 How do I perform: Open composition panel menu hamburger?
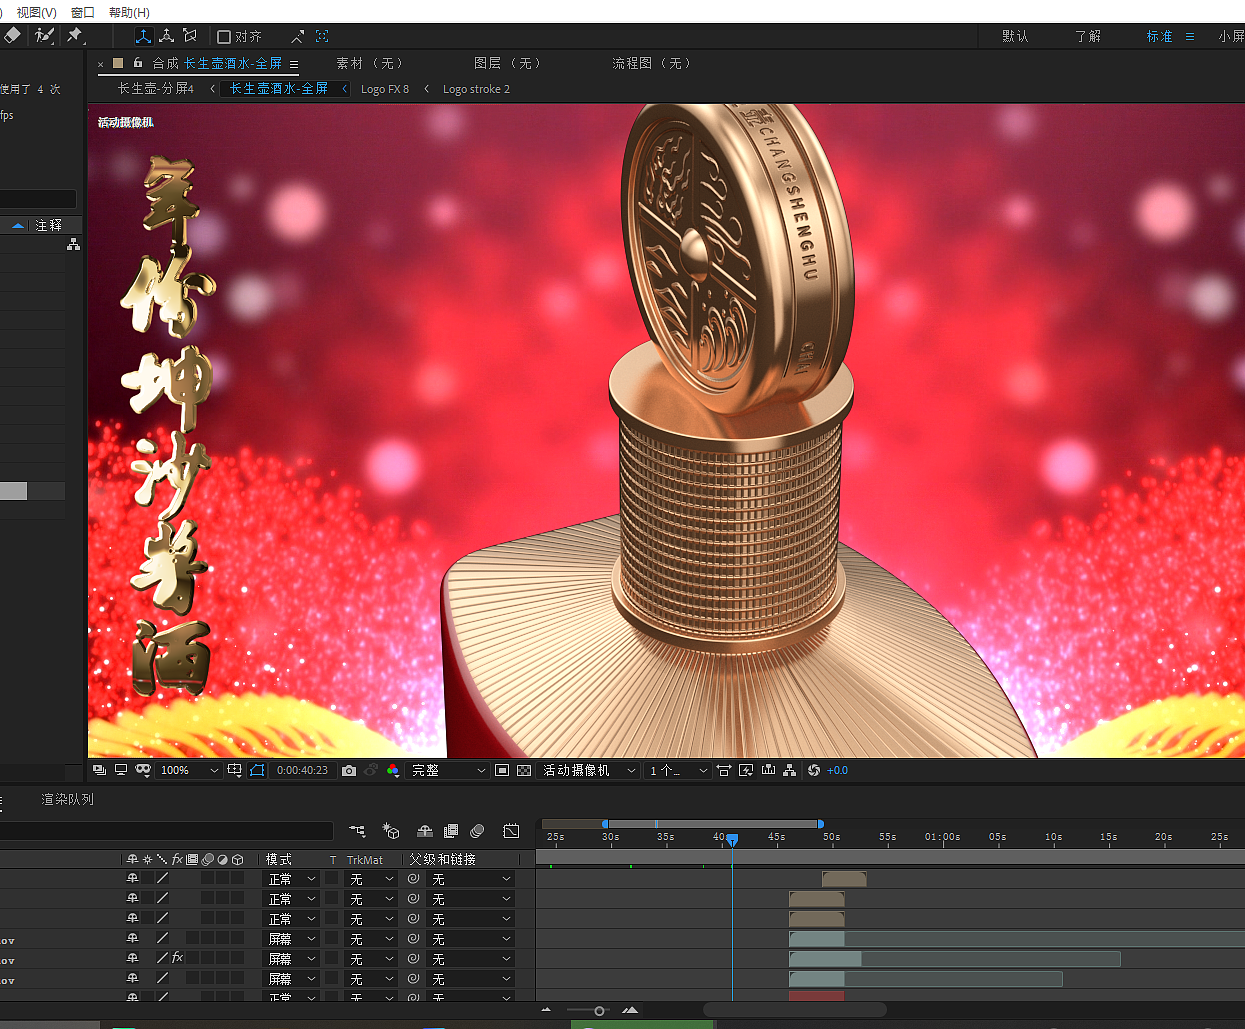[294, 64]
